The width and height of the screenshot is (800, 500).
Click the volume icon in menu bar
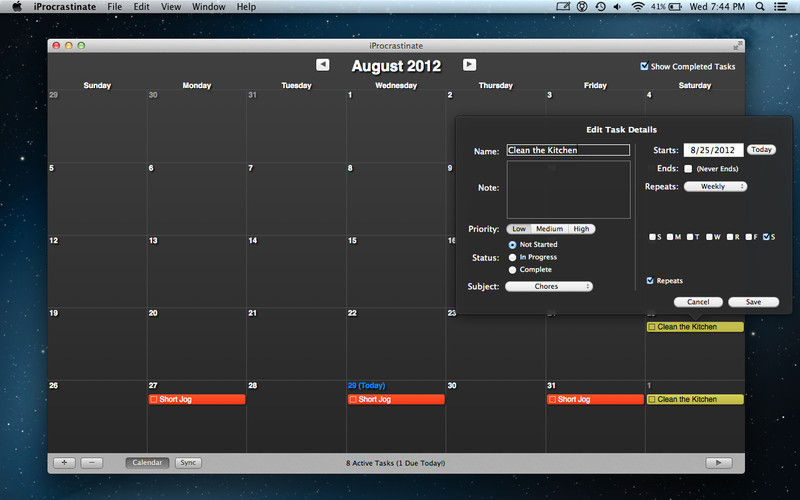pos(617,7)
